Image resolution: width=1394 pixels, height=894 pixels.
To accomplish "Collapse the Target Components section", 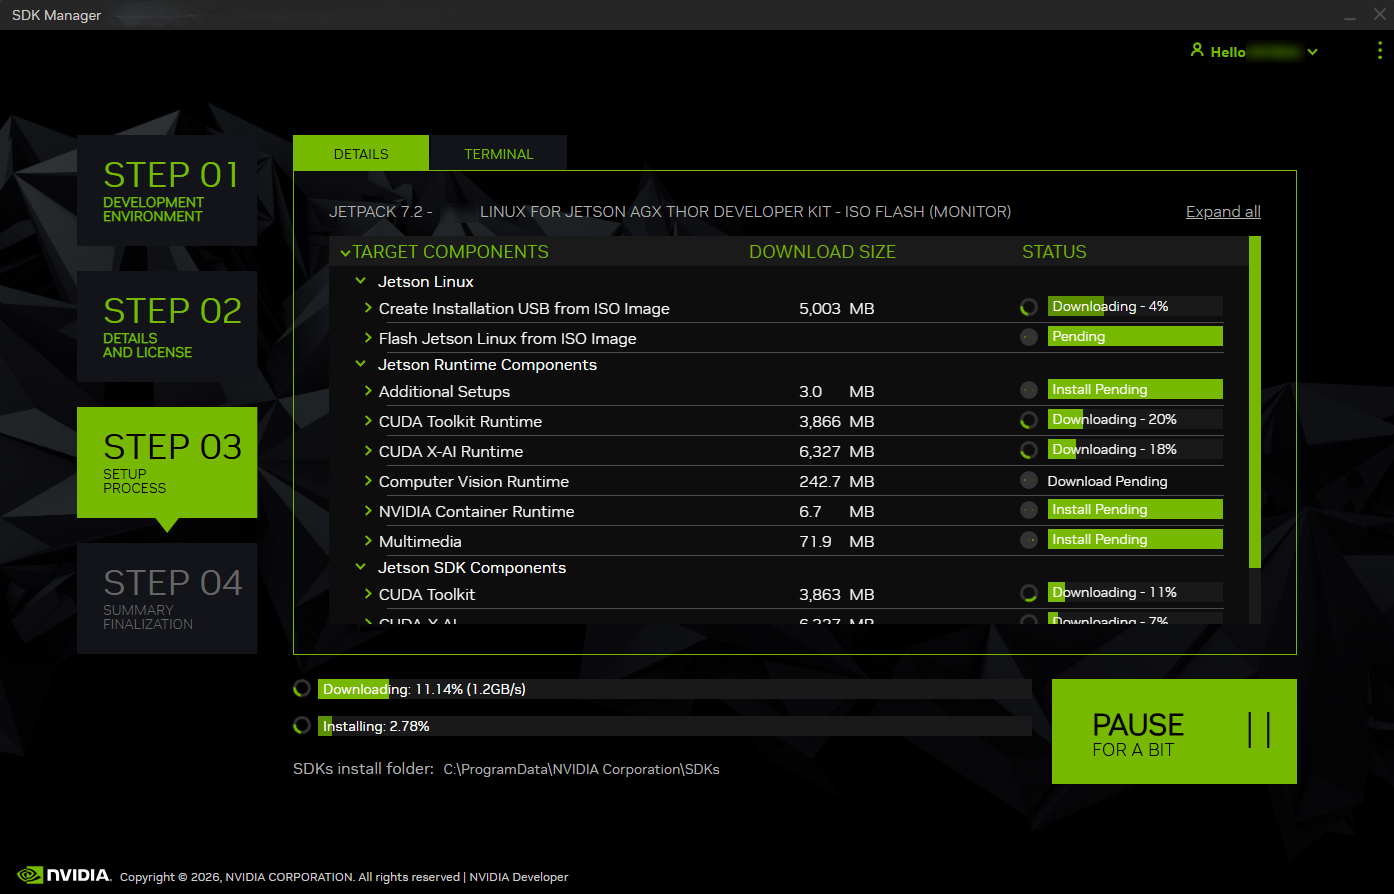I will [345, 252].
